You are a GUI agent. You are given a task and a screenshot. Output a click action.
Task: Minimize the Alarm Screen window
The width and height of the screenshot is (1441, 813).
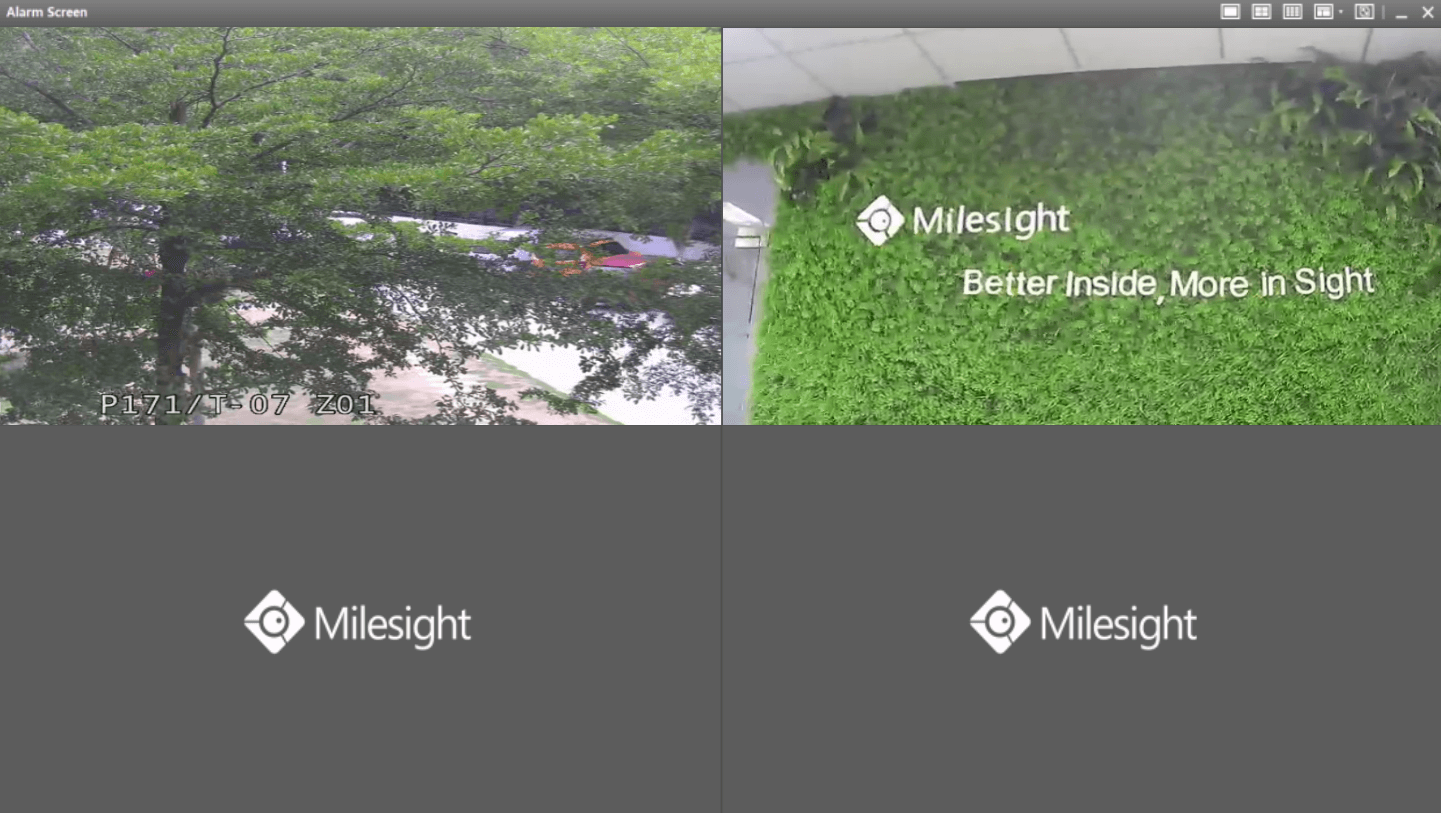[x=1401, y=13]
